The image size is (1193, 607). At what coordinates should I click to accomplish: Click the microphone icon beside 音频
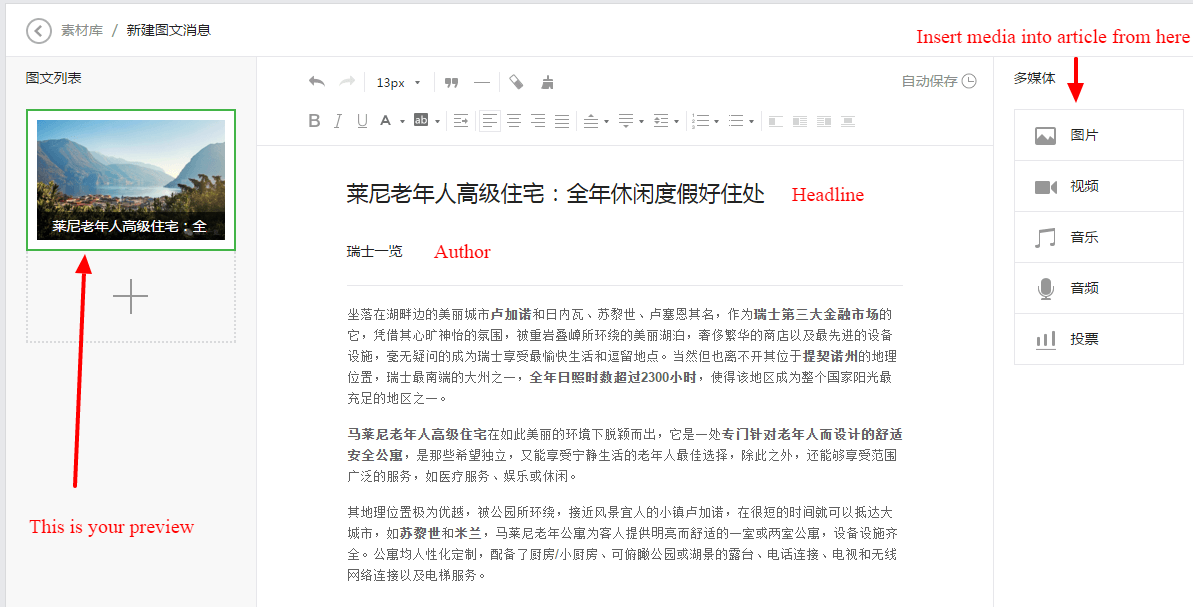1046,289
